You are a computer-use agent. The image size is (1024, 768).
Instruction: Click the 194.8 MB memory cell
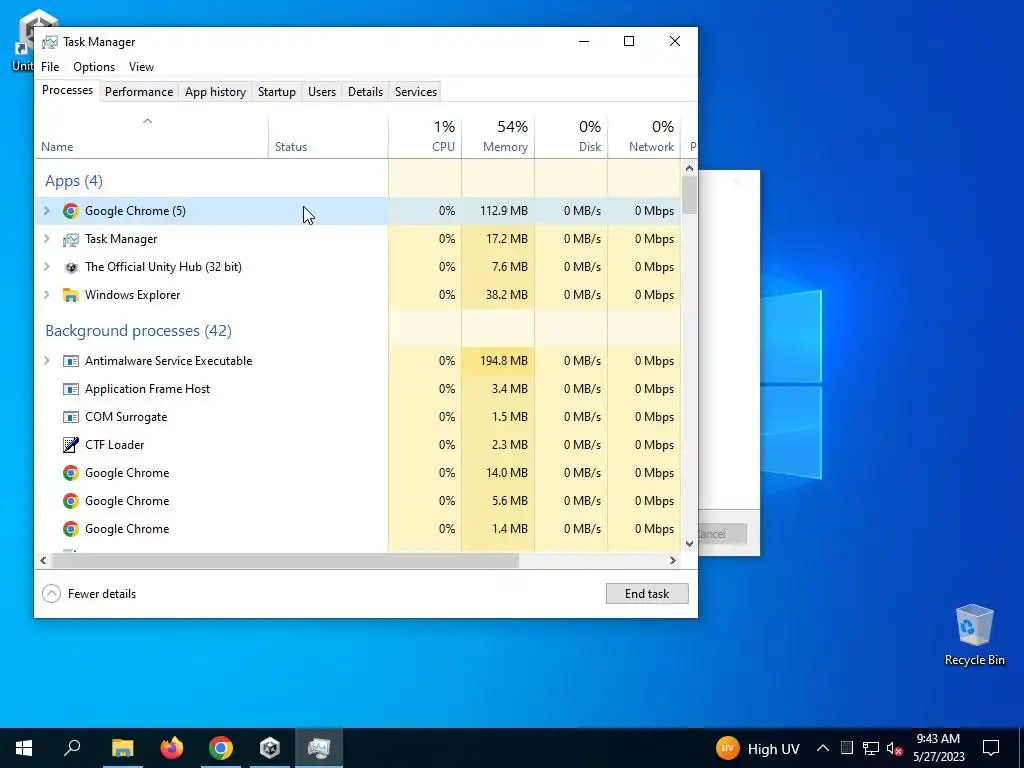498,361
